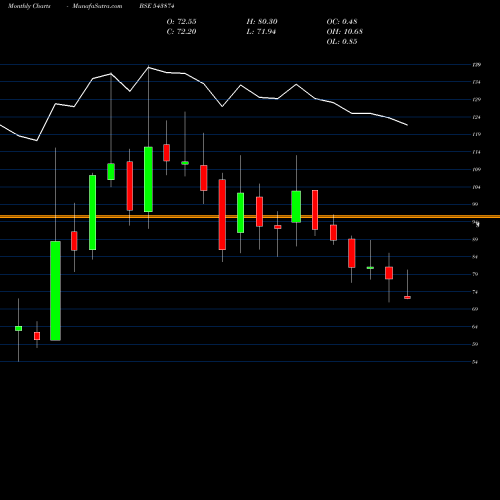The width and height of the screenshot is (500, 500).
Task: Click the 119 price axis label
Action: 476,135
